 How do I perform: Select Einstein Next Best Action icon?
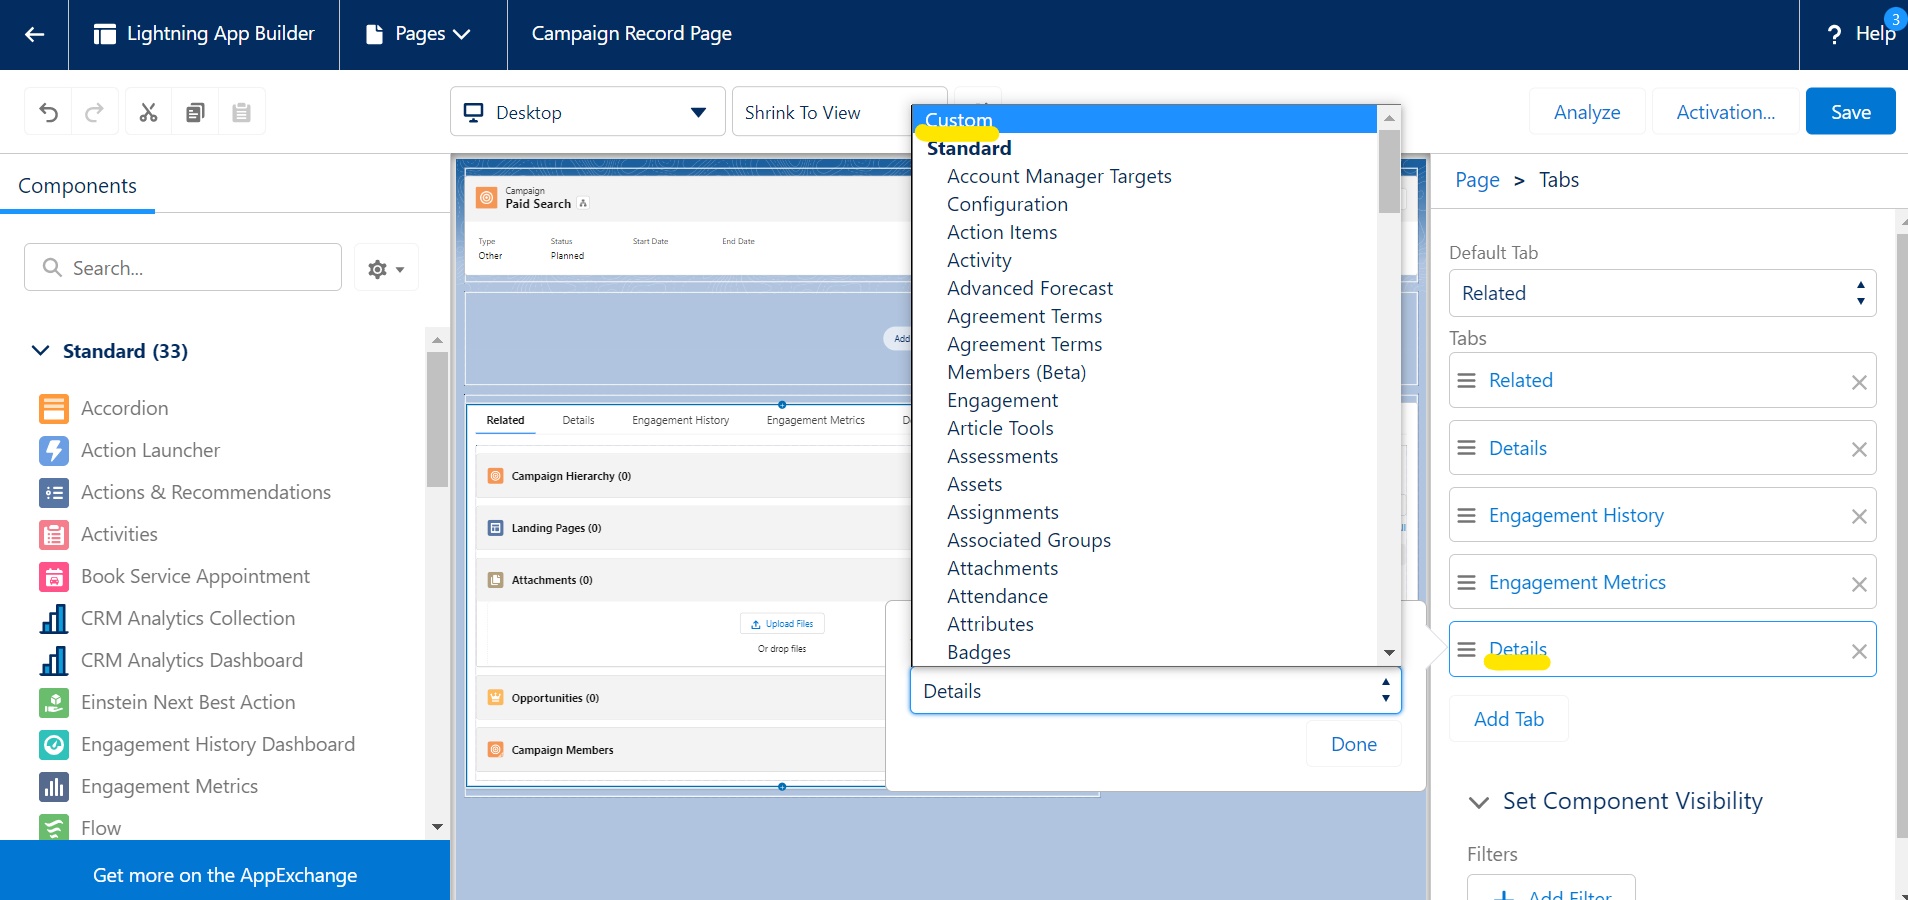coord(54,702)
